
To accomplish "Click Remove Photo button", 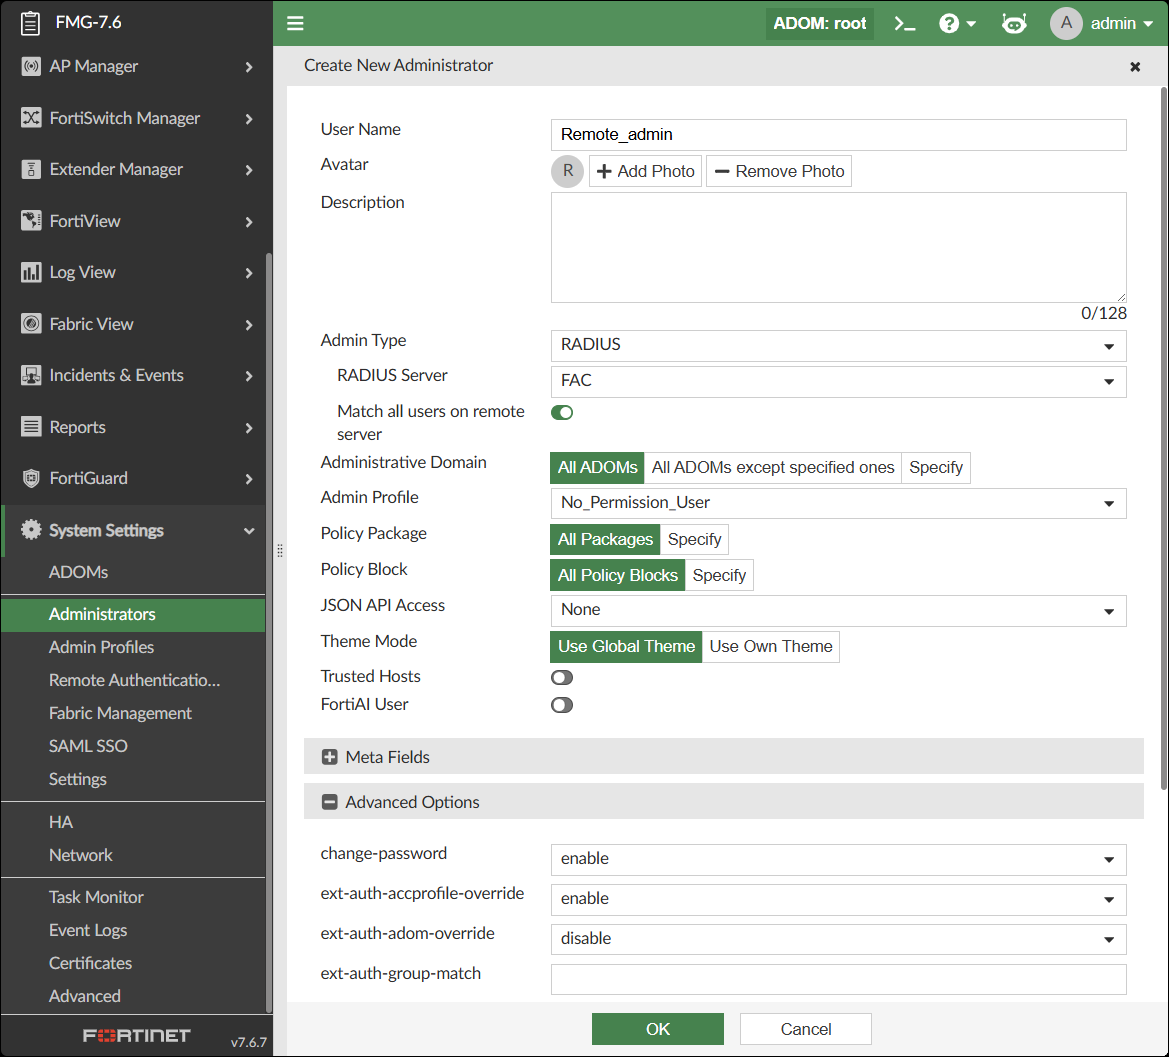I will click(x=778, y=171).
